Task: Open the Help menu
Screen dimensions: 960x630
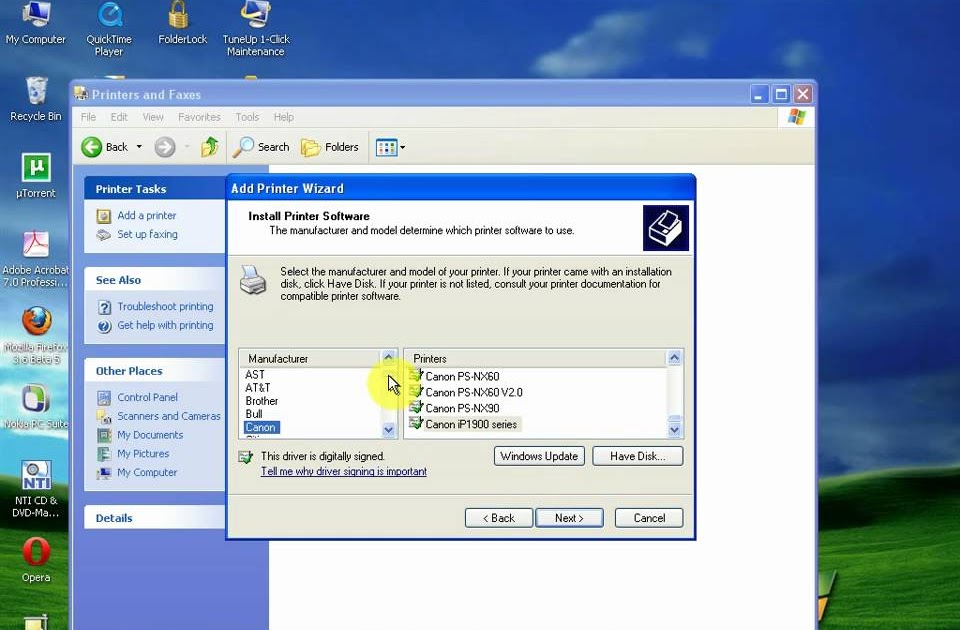Action: point(283,117)
